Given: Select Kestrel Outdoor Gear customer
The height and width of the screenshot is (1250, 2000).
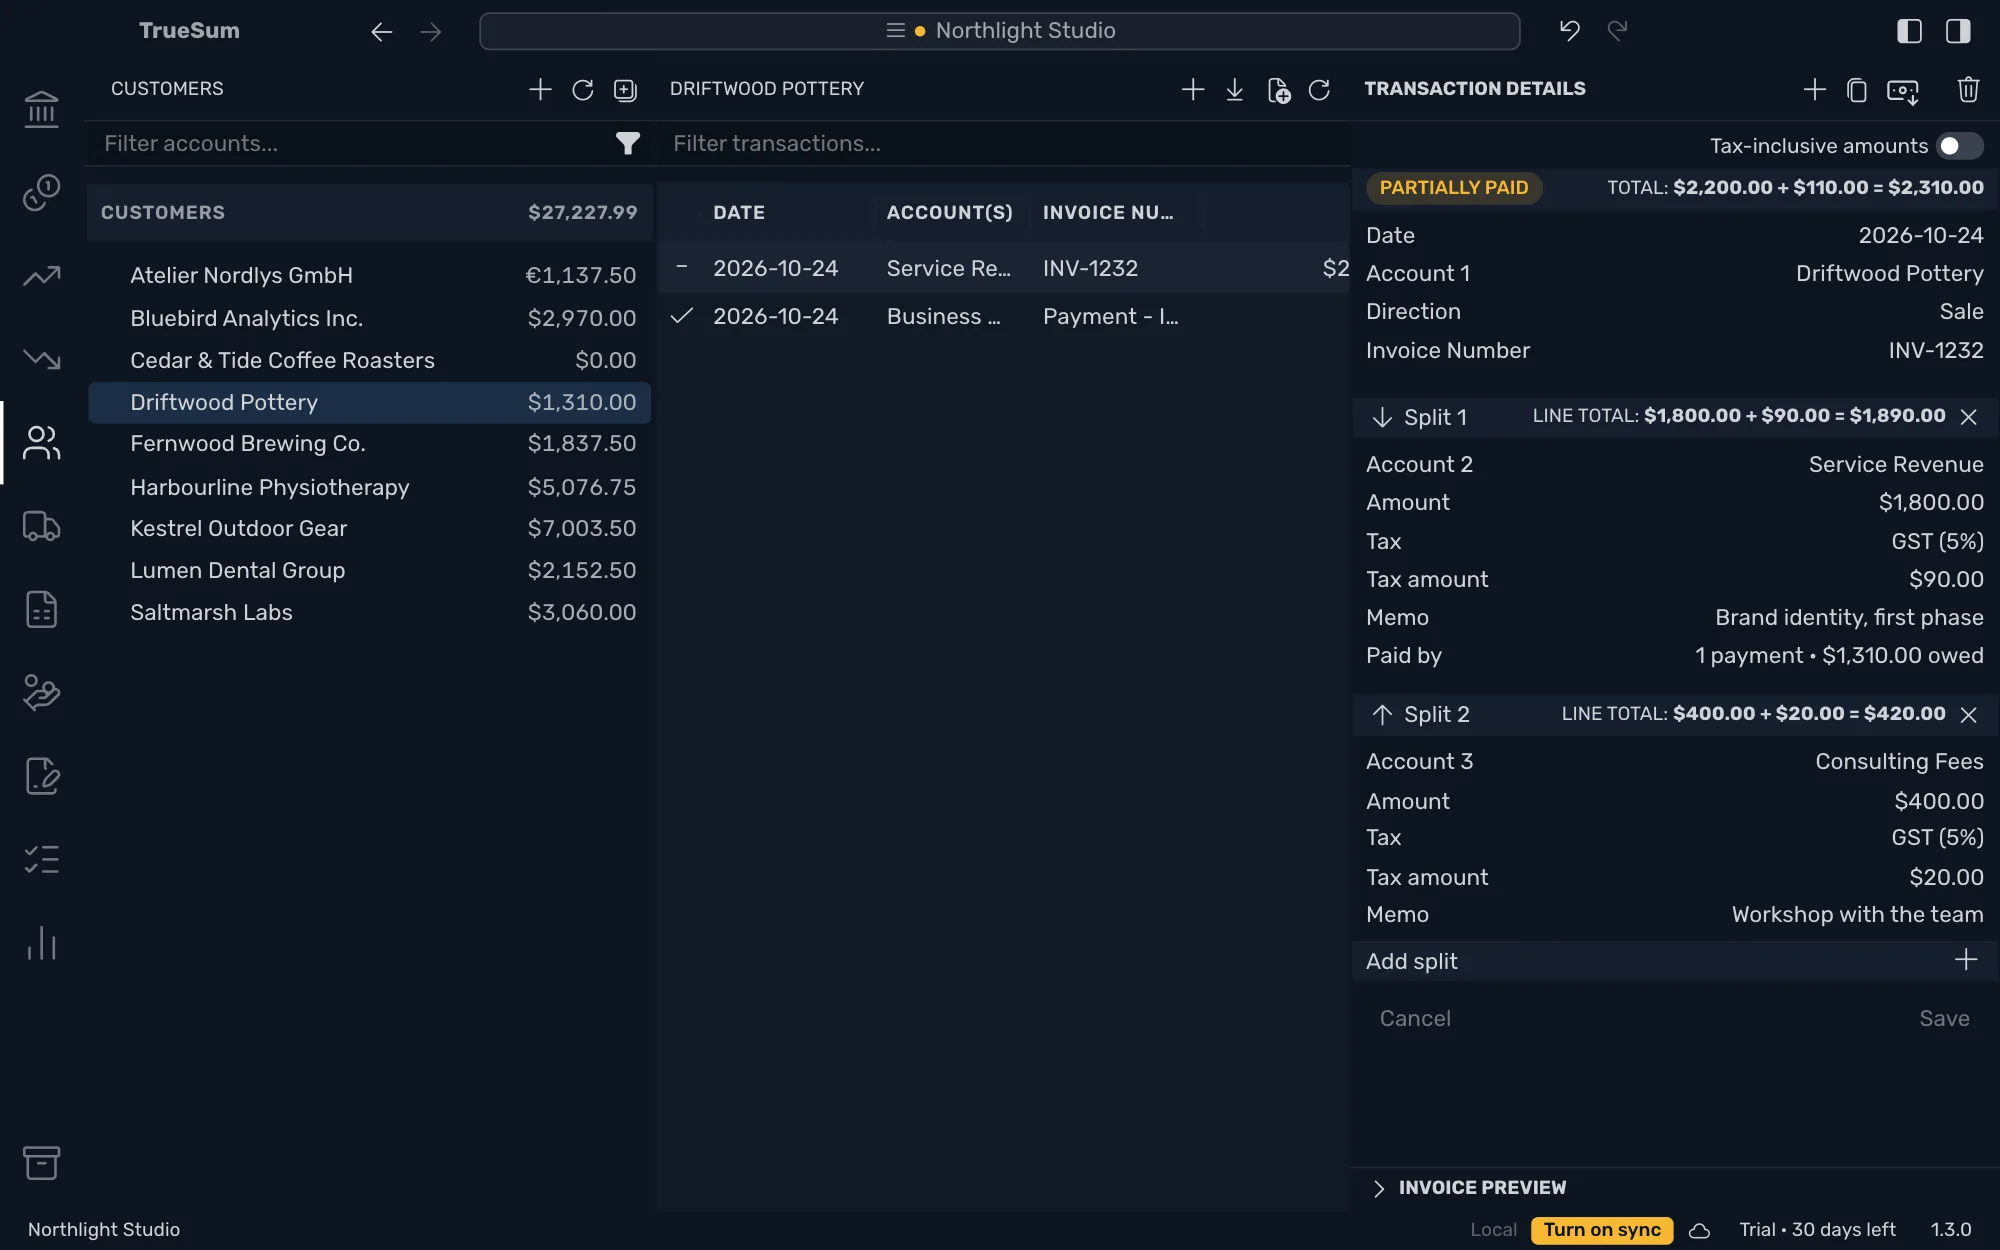Looking at the screenshot, I should (x=369, y=528).
